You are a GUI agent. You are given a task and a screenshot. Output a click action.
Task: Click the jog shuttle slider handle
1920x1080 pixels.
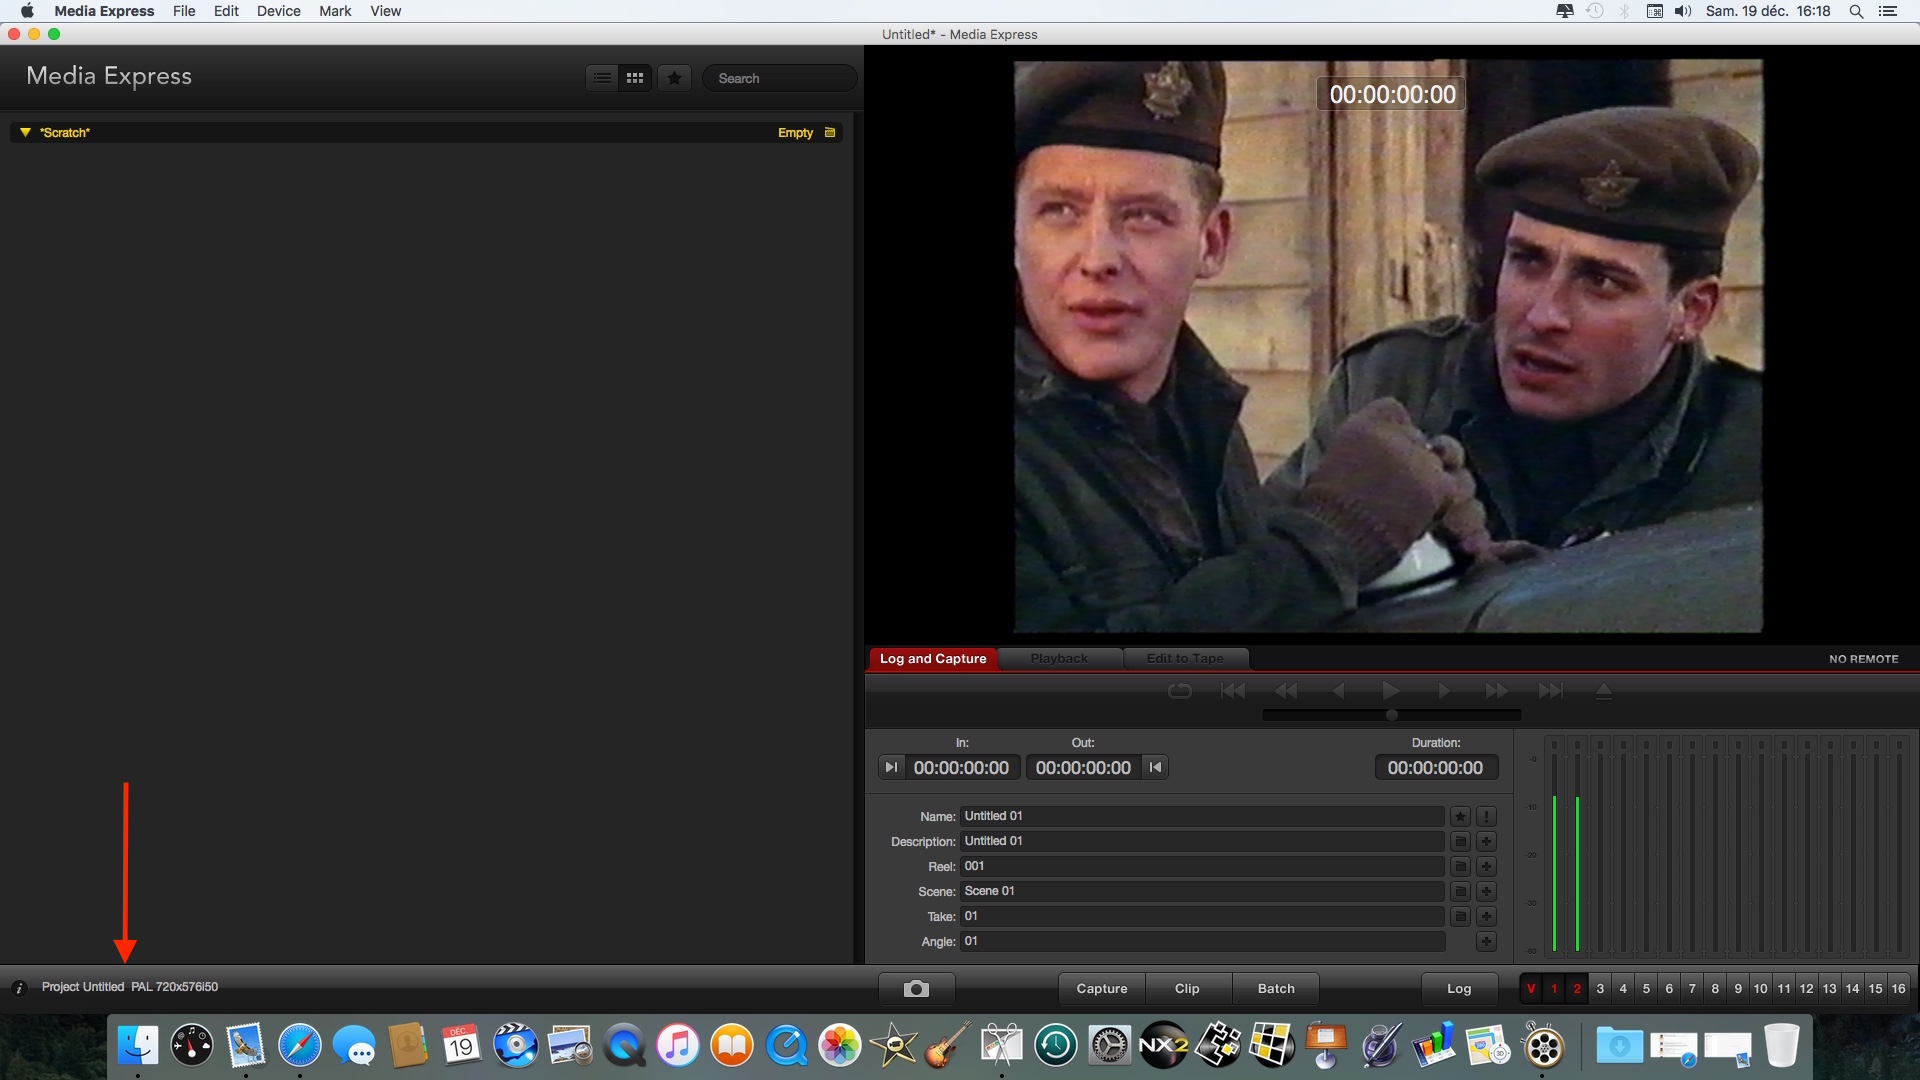1391,715
